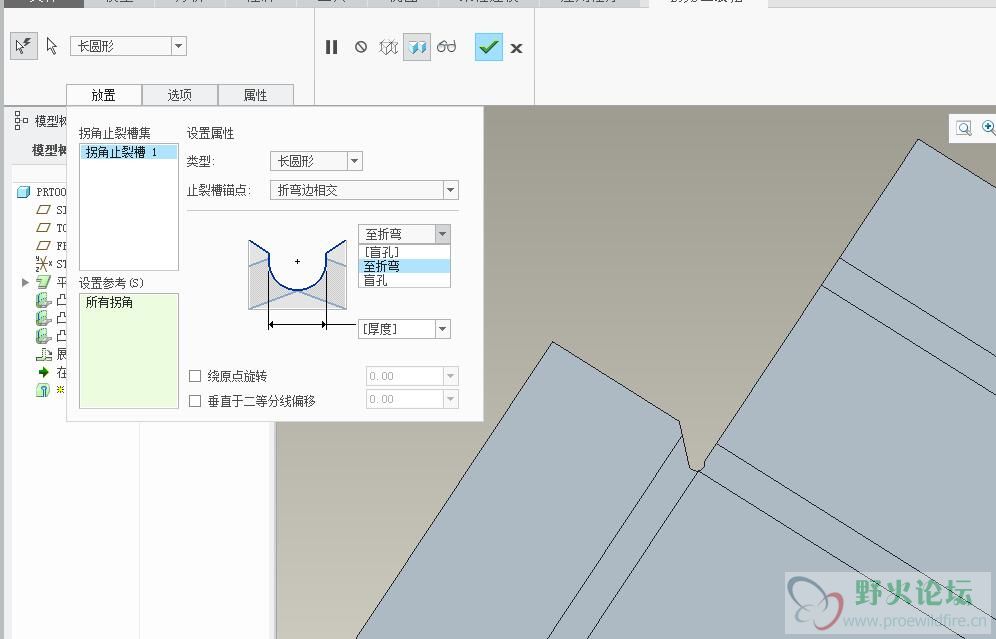Select the lightning-arrow selection filter tool
The width and height of the screenshot is (996, 639).
(x=24, y=46)
